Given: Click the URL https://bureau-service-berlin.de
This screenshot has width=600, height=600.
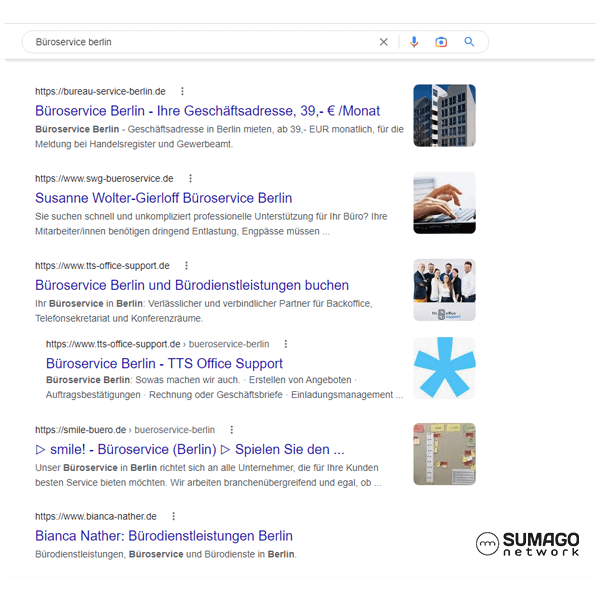Looking at the screenshot, I should click(x=100, y=91).
